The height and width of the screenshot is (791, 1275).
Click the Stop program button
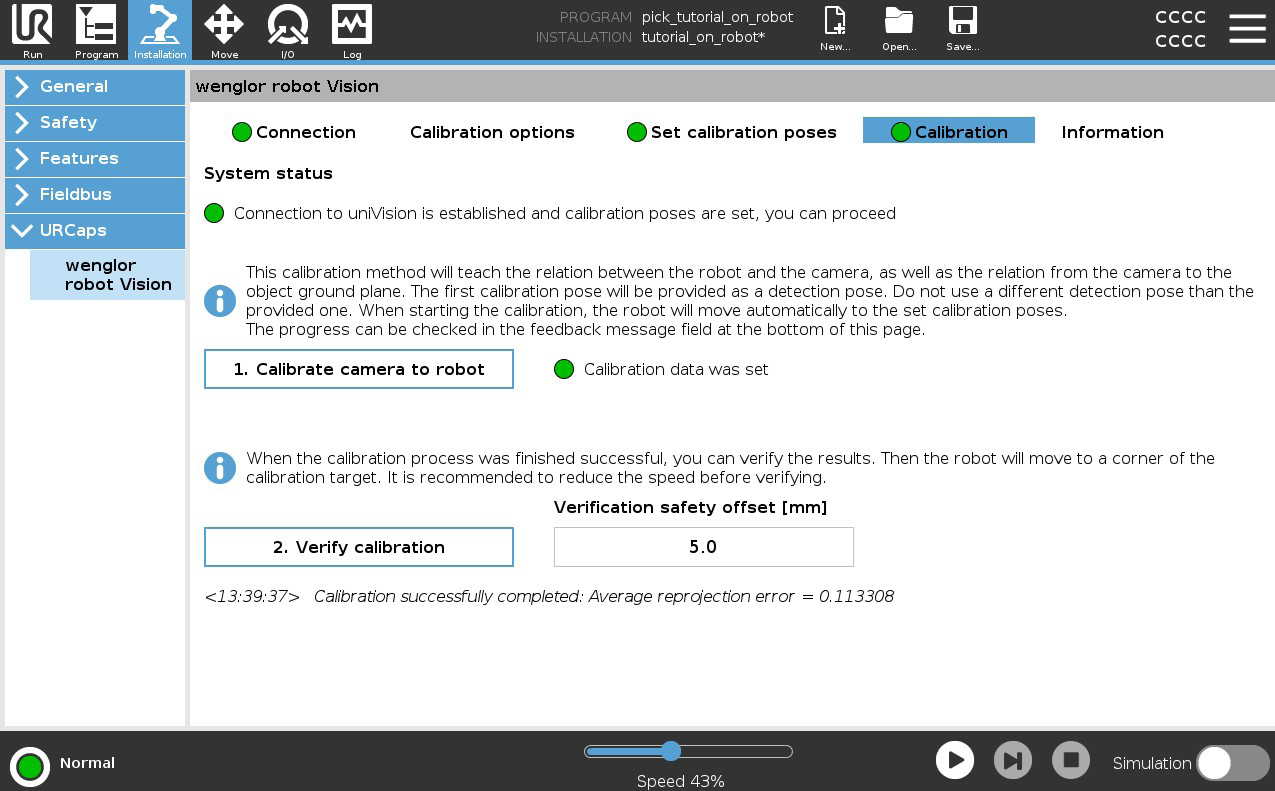coord(1071,761)
